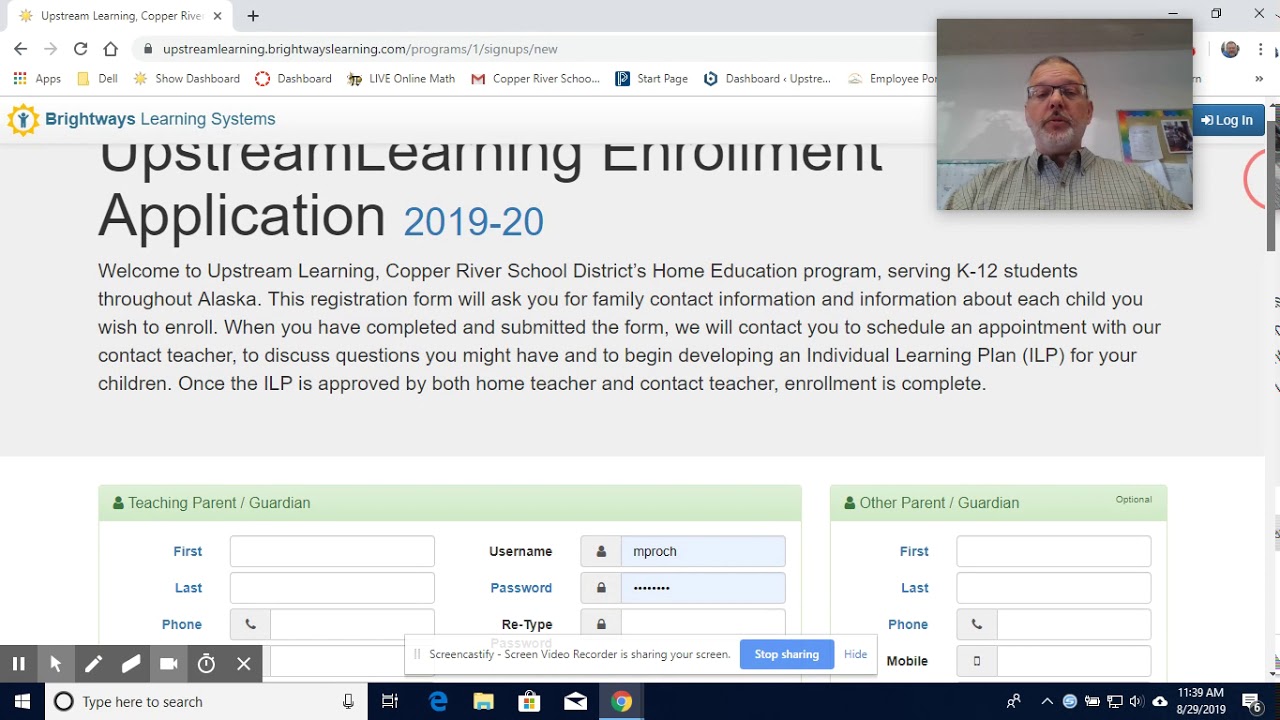Open the Windows Start menu

click(22, 702)
